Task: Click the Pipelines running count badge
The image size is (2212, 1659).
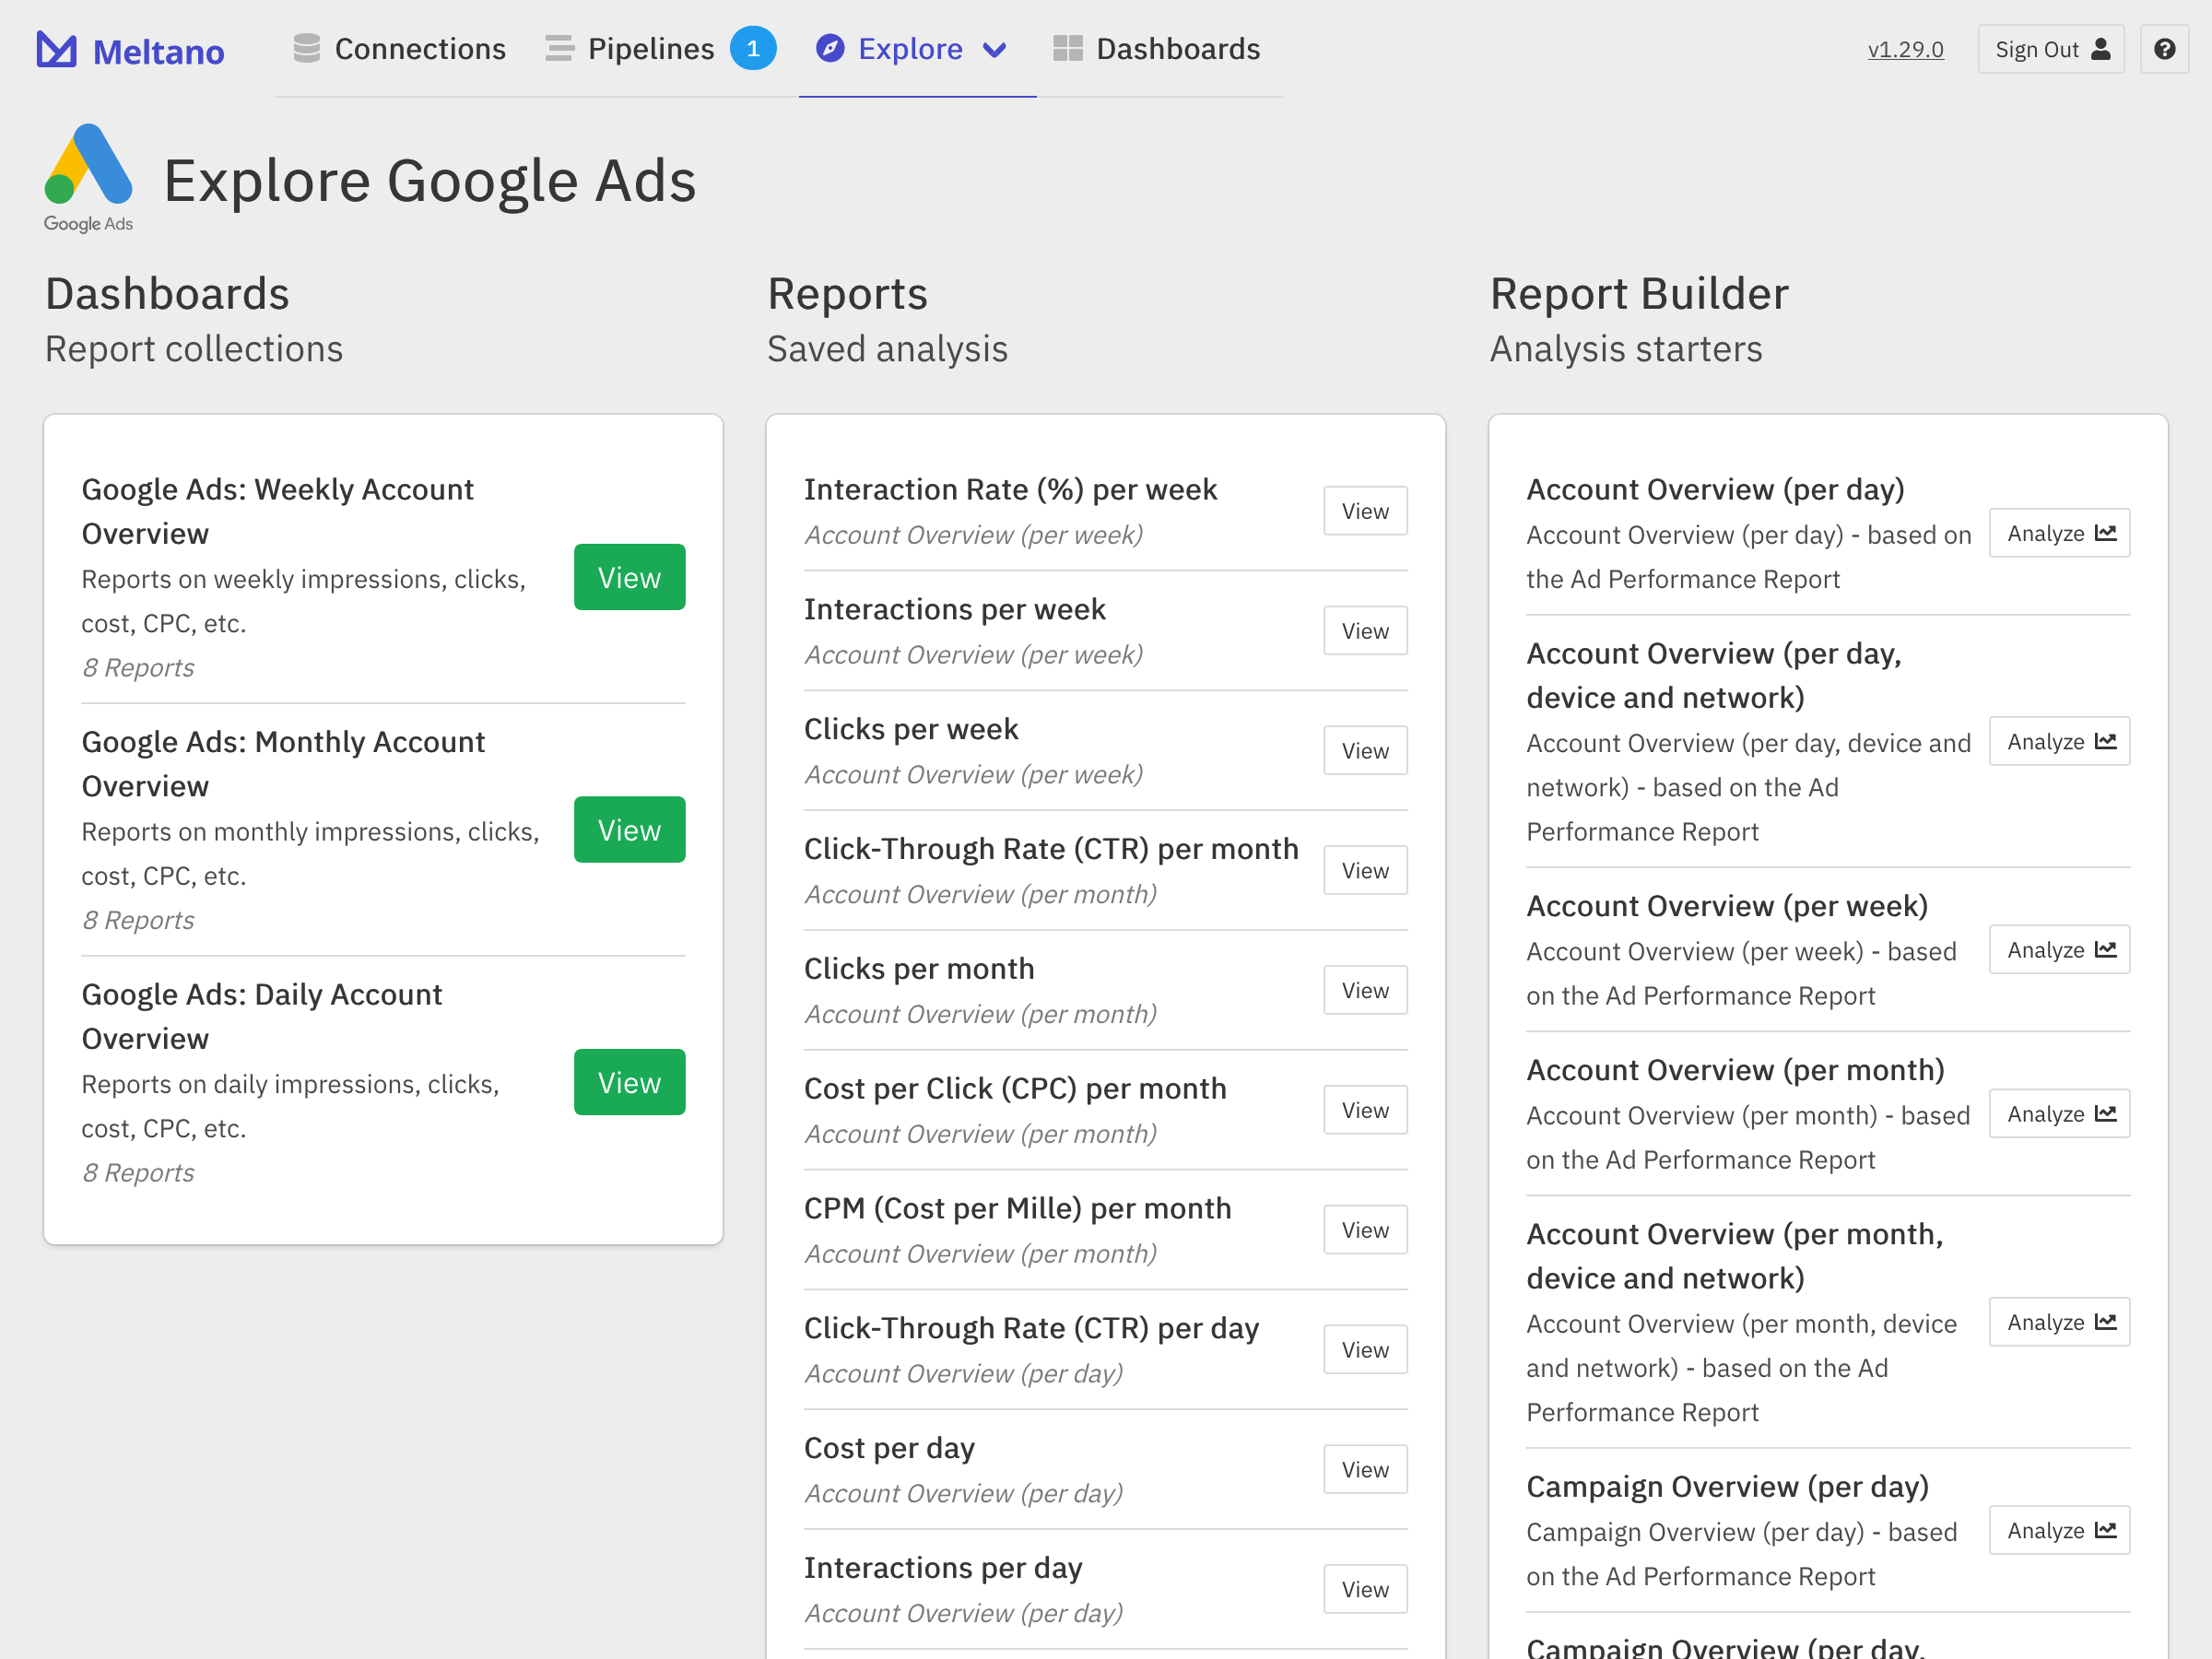Action: coord(752,48)
